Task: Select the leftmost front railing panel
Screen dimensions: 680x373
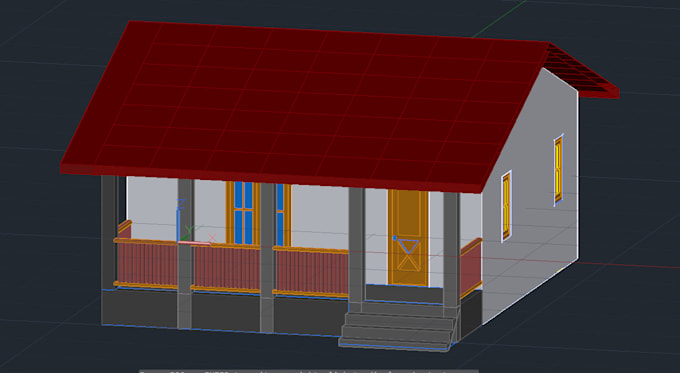Action: click(x=147, y=263)
